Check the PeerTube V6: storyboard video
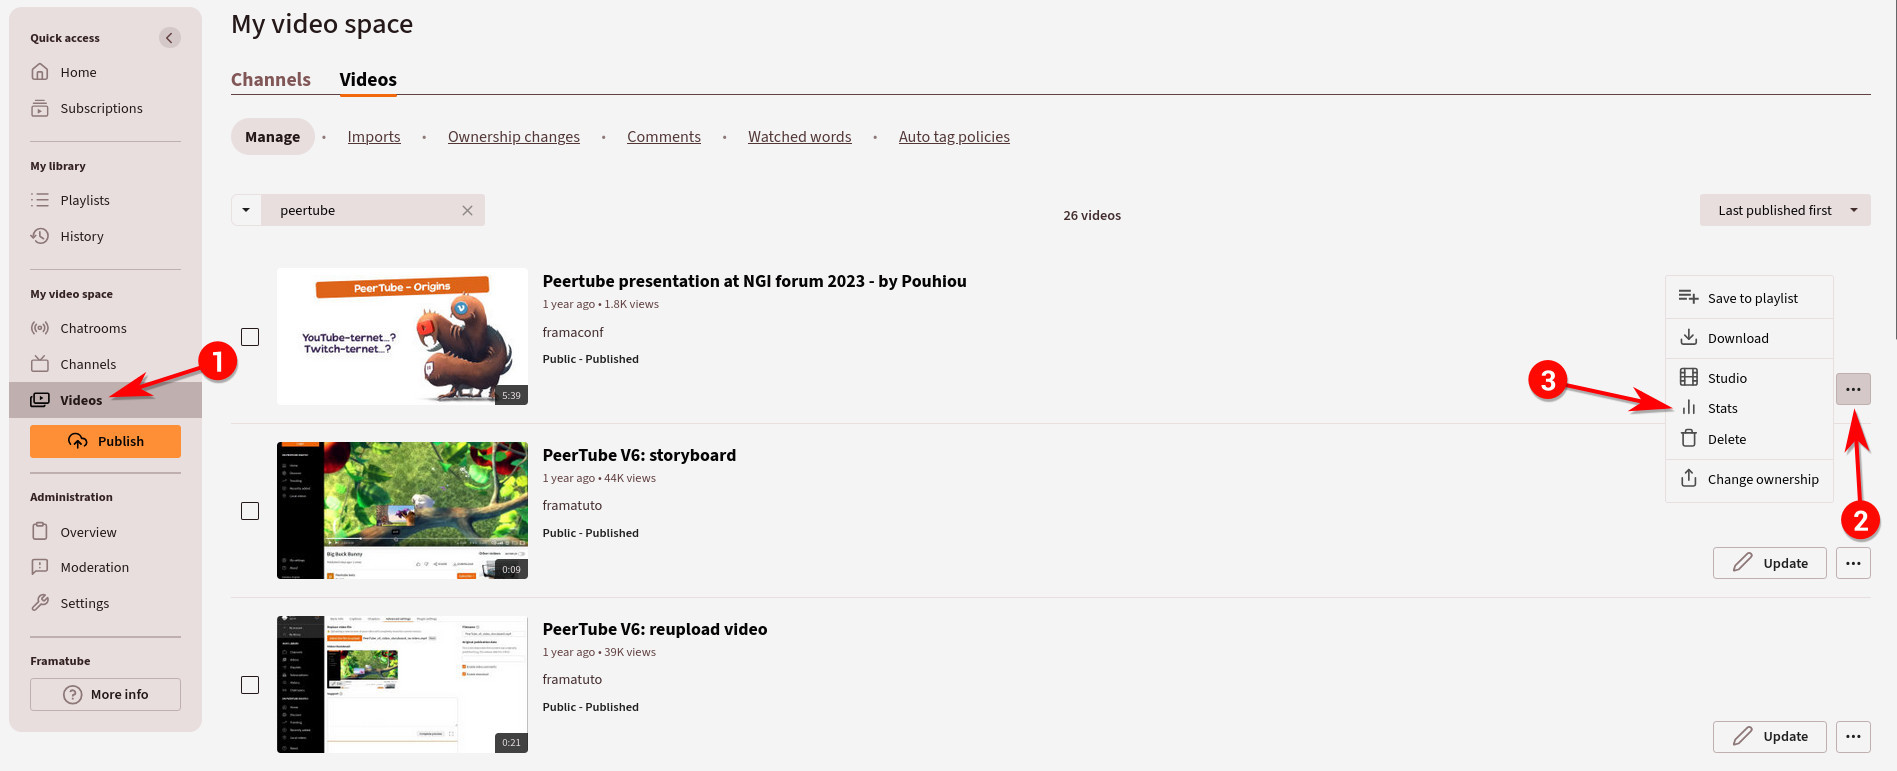Viewport: 1897px width, 771px height. click(250, 511)
